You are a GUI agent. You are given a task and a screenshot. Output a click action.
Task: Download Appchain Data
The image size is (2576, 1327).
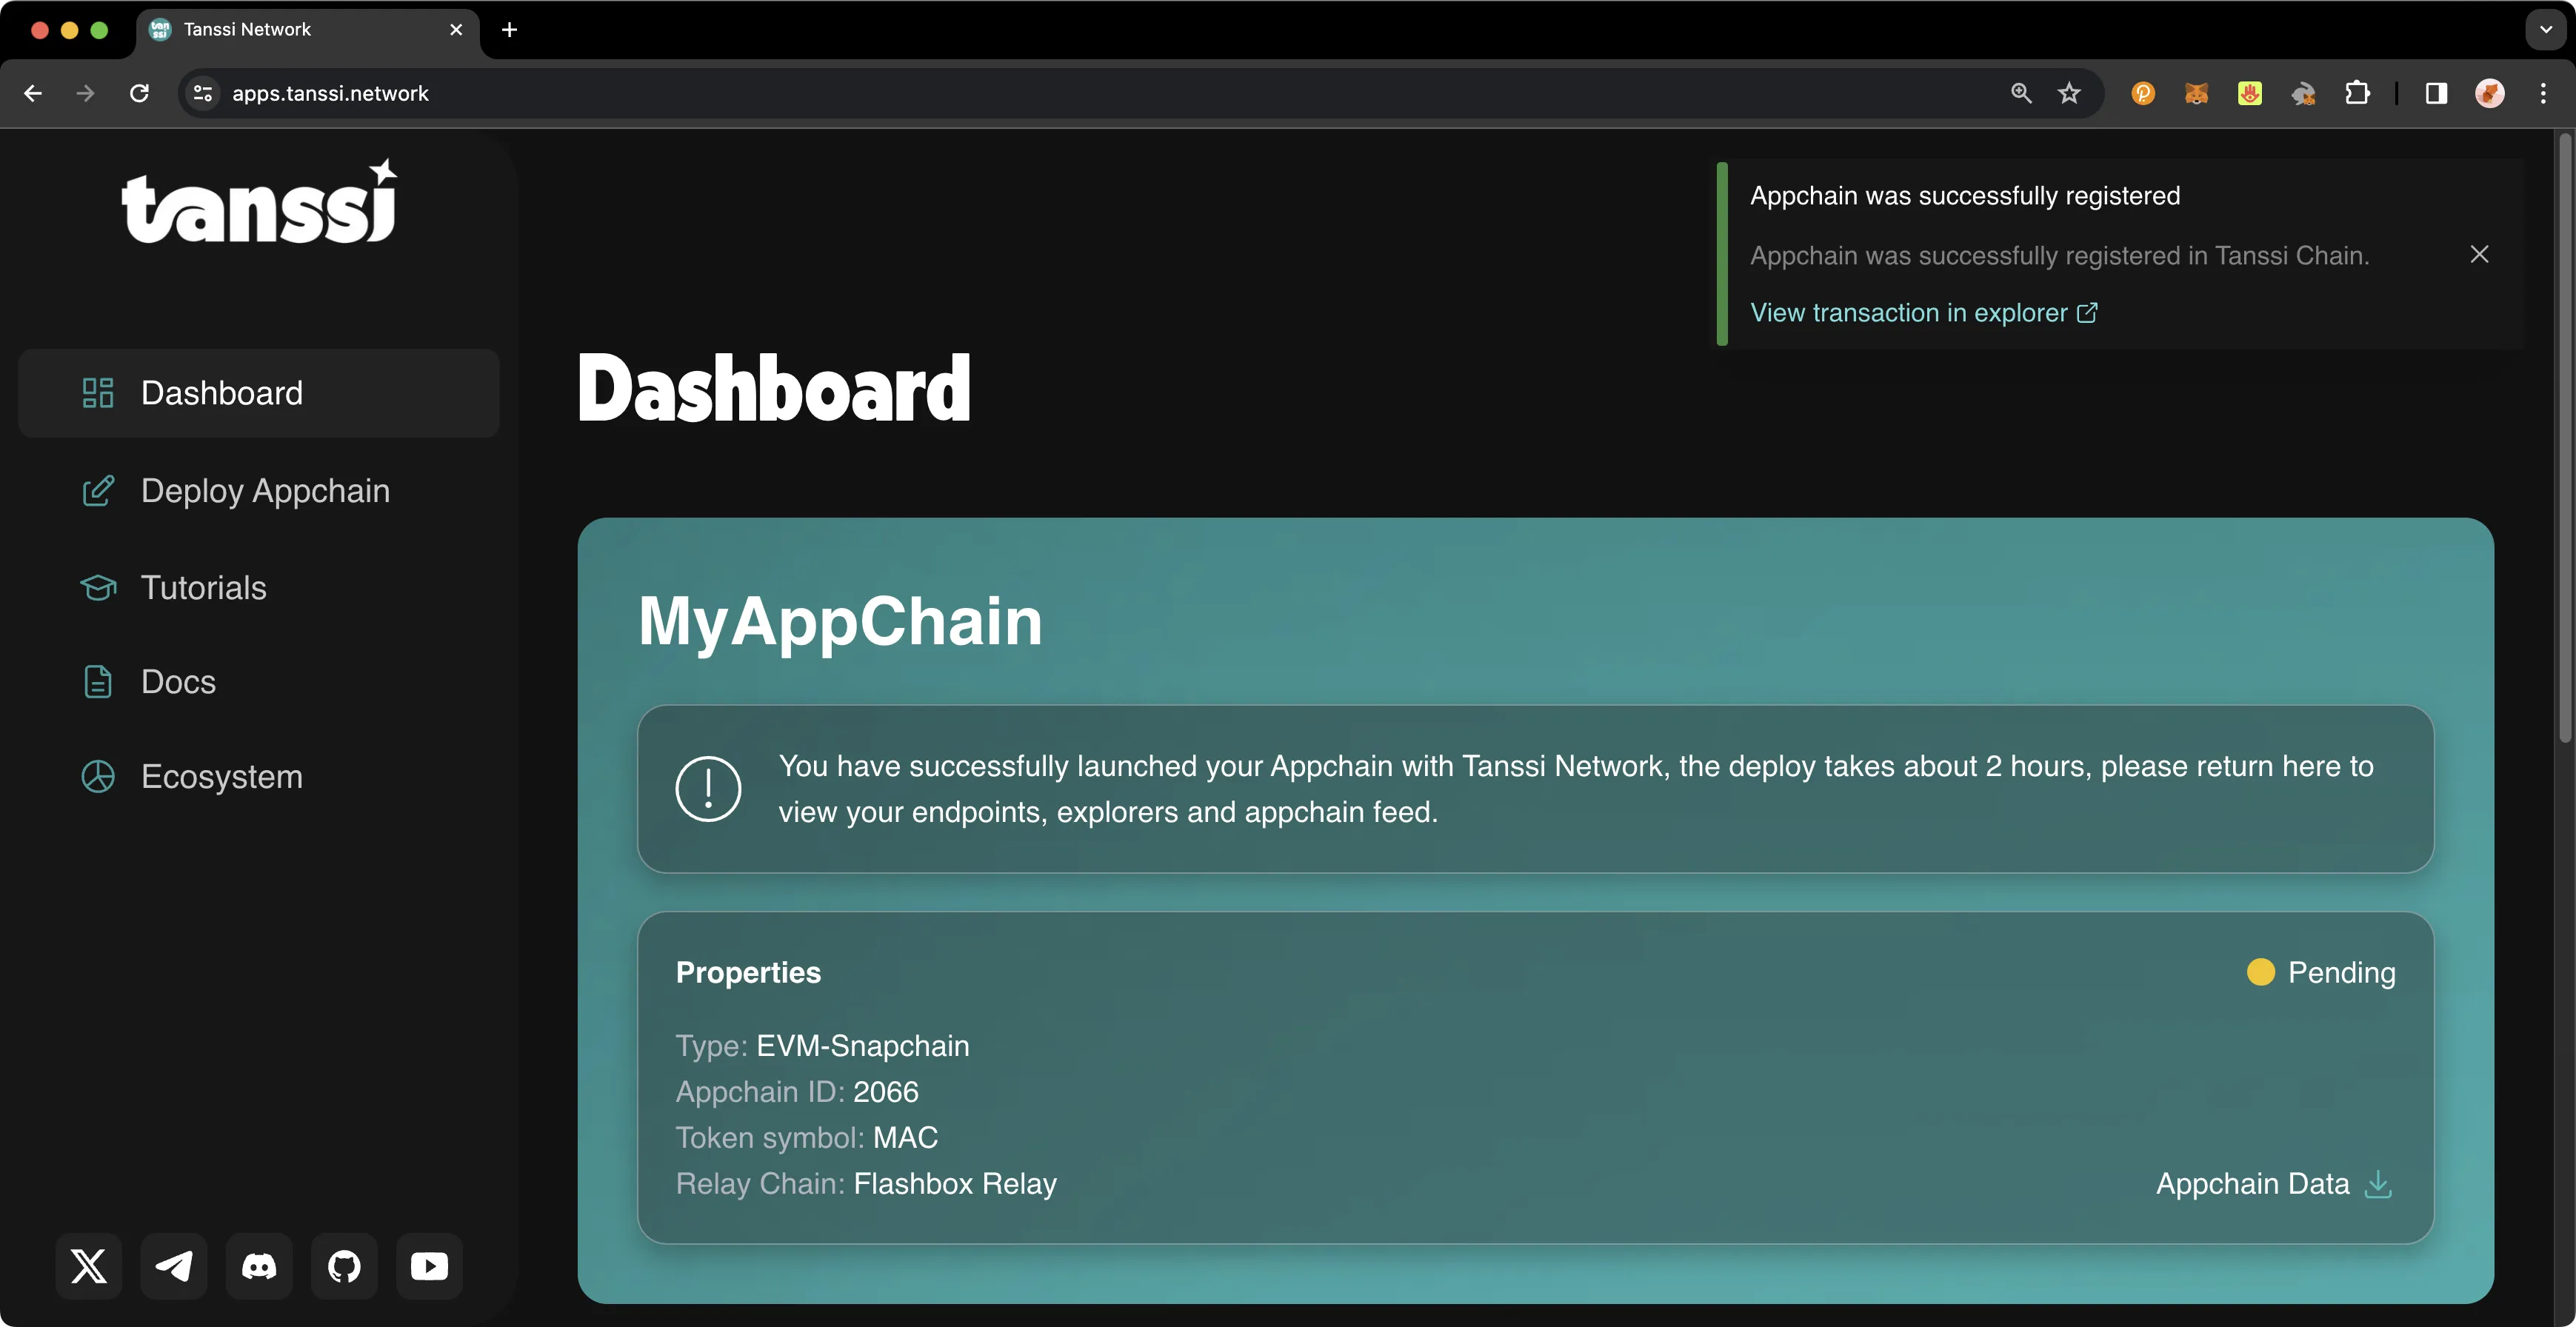[x=2273, y=1184]
